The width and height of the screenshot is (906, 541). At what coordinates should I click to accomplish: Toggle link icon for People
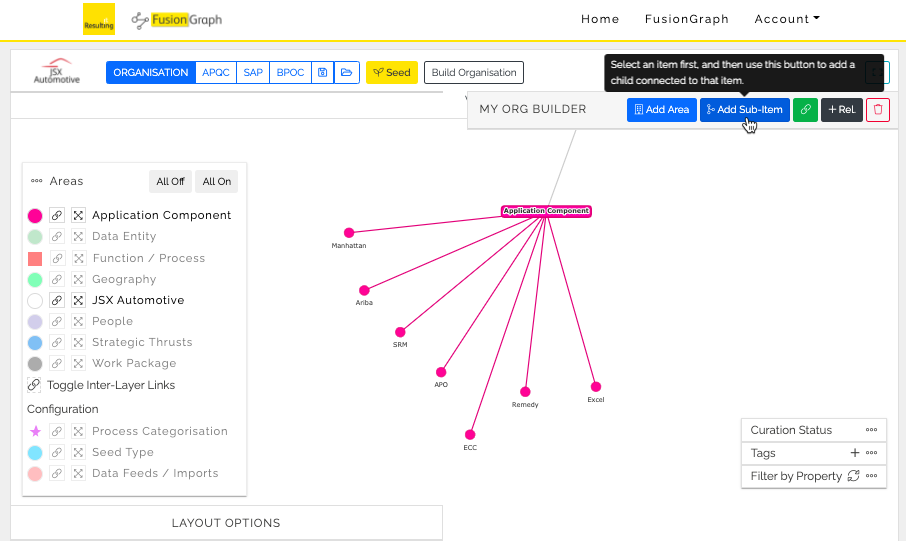57,321
